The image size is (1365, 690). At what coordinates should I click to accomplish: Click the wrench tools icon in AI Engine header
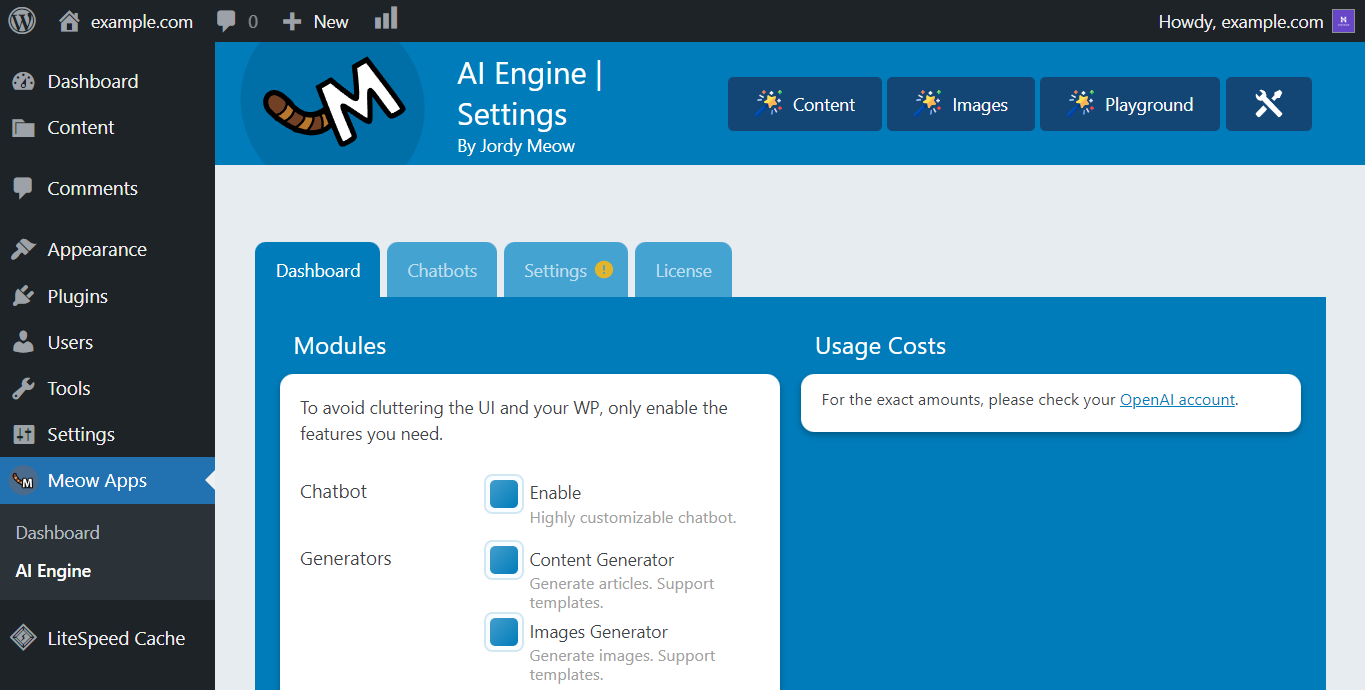[x=1268, y=103]
